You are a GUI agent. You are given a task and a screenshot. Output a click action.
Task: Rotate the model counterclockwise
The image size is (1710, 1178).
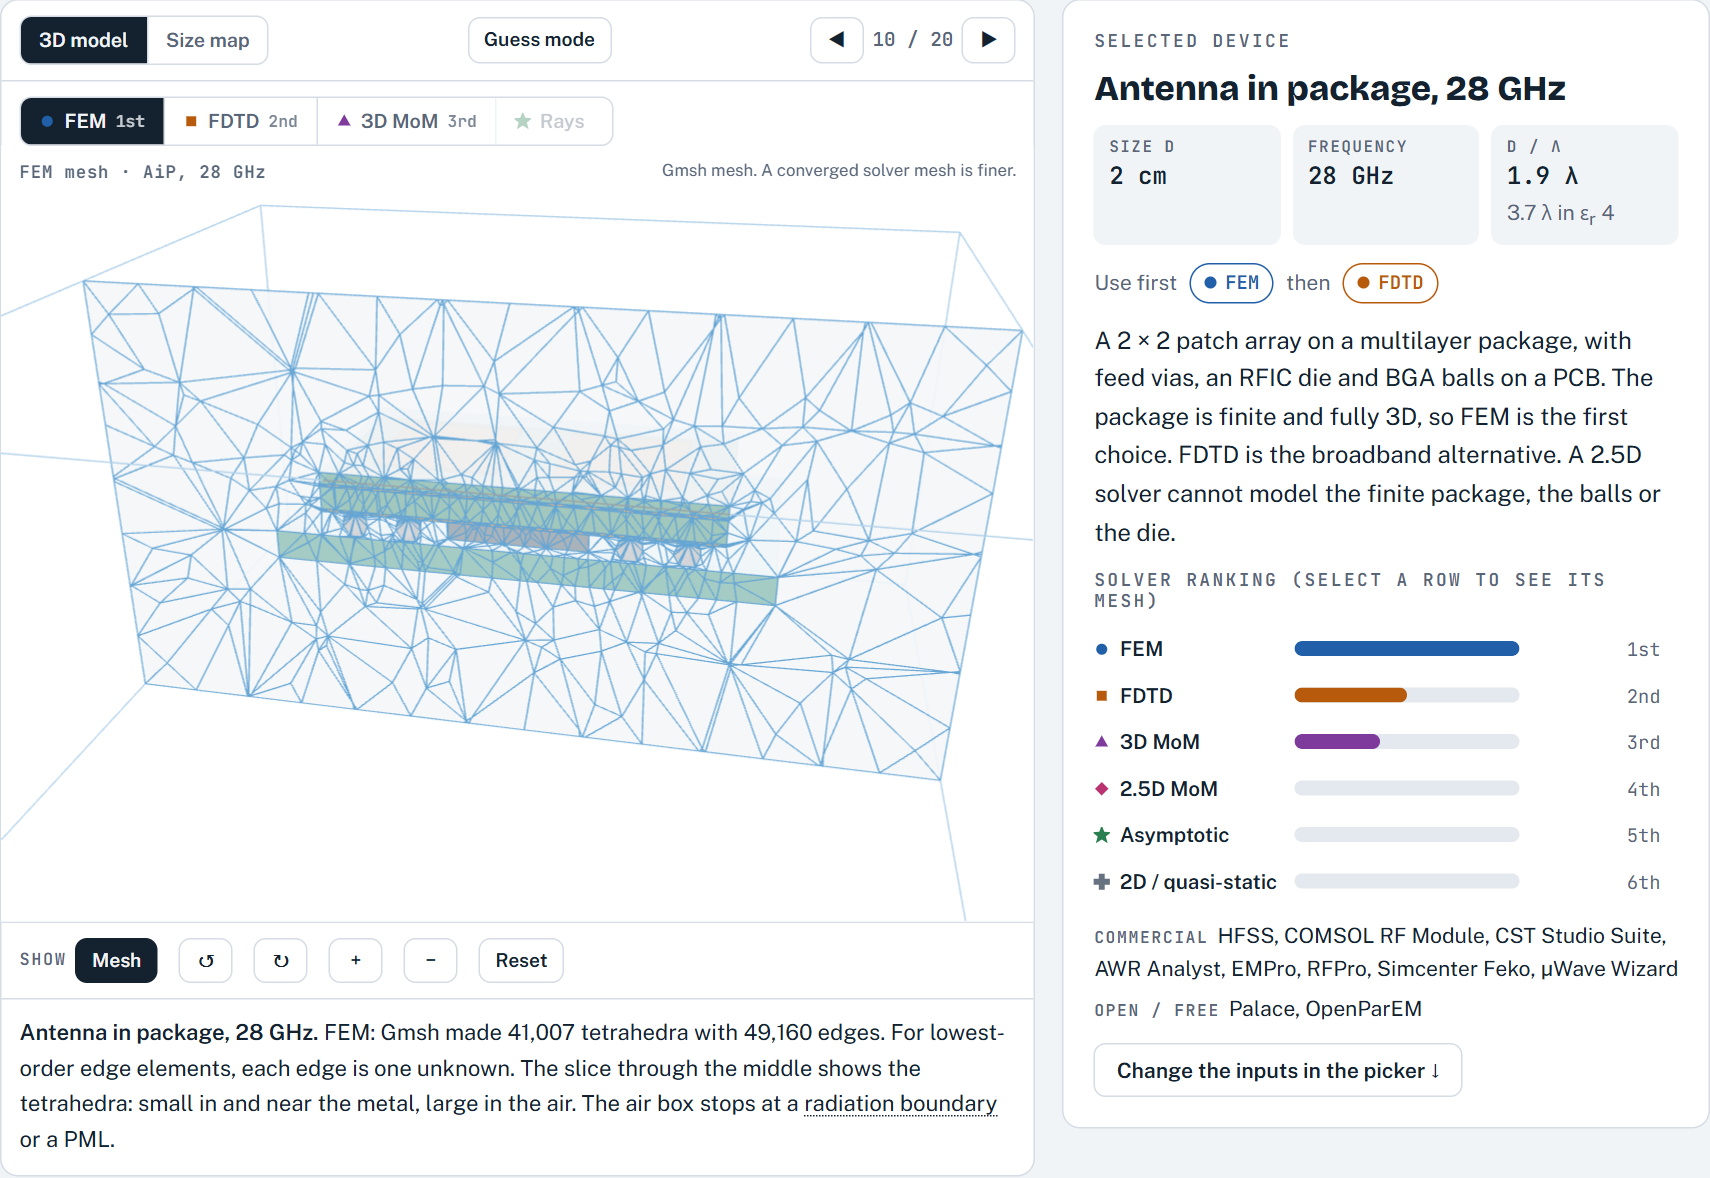[206, 961]
